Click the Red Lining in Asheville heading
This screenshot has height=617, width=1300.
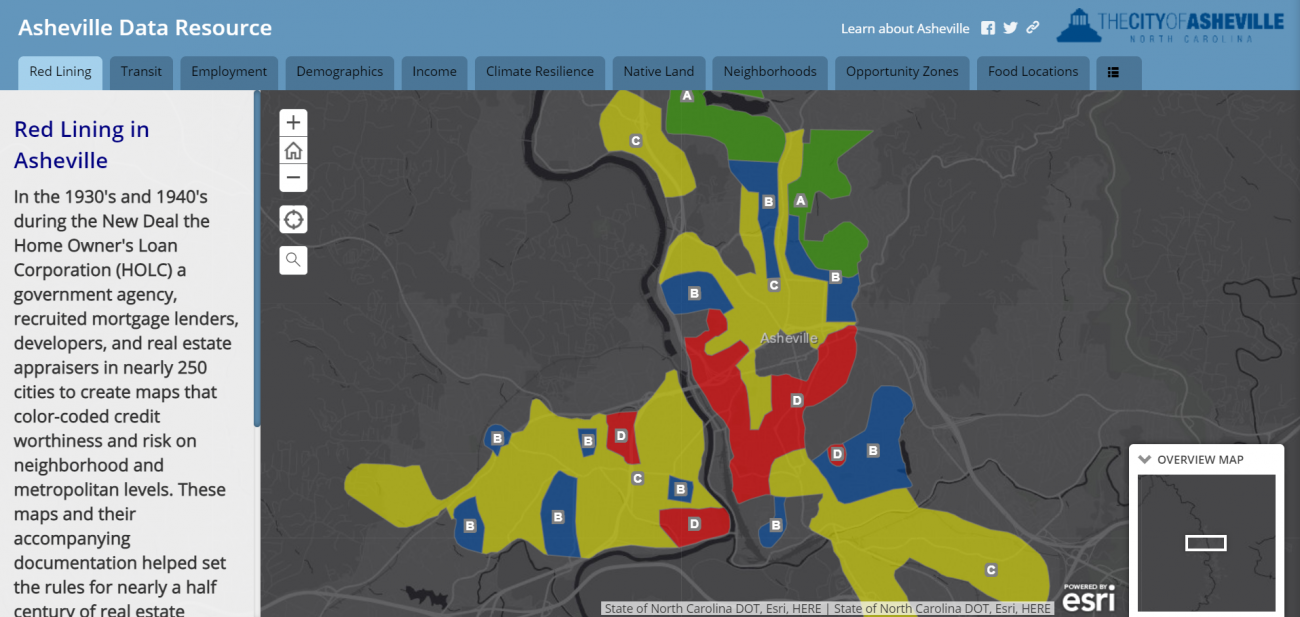tap(81, 145)
